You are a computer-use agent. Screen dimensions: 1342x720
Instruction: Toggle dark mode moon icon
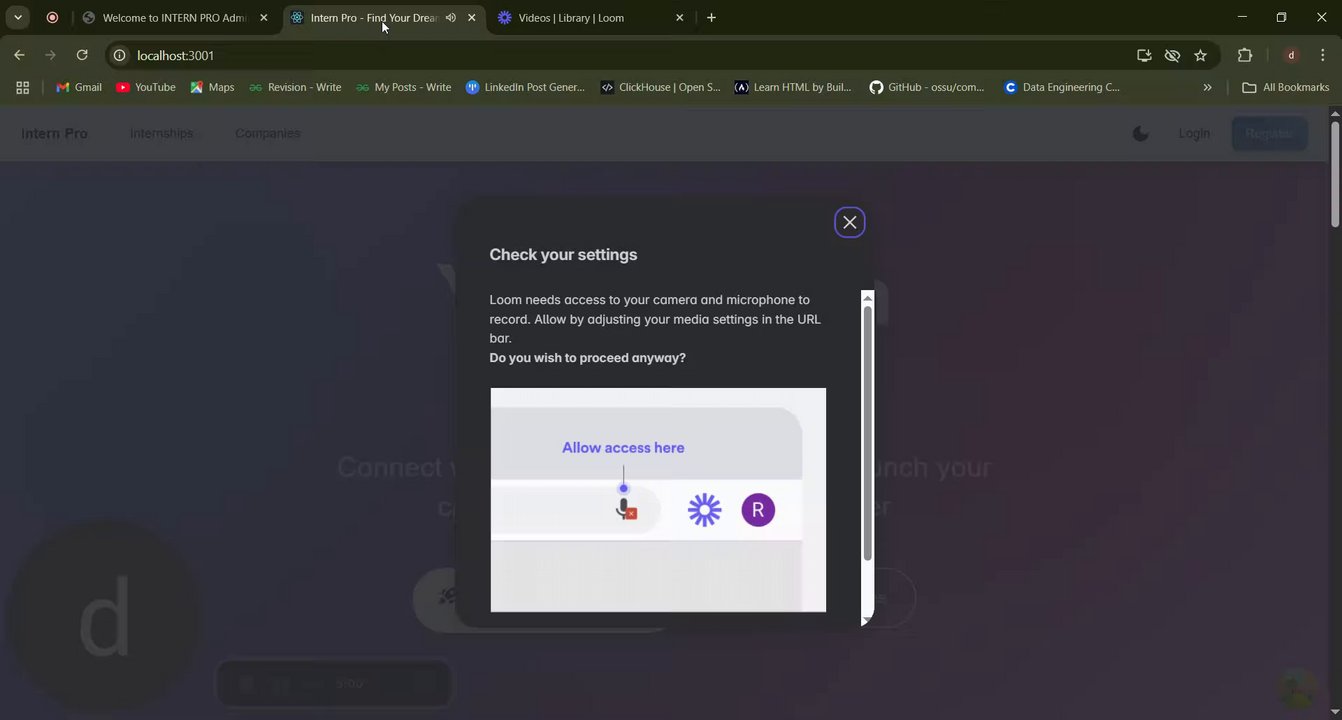point(1140,133)
